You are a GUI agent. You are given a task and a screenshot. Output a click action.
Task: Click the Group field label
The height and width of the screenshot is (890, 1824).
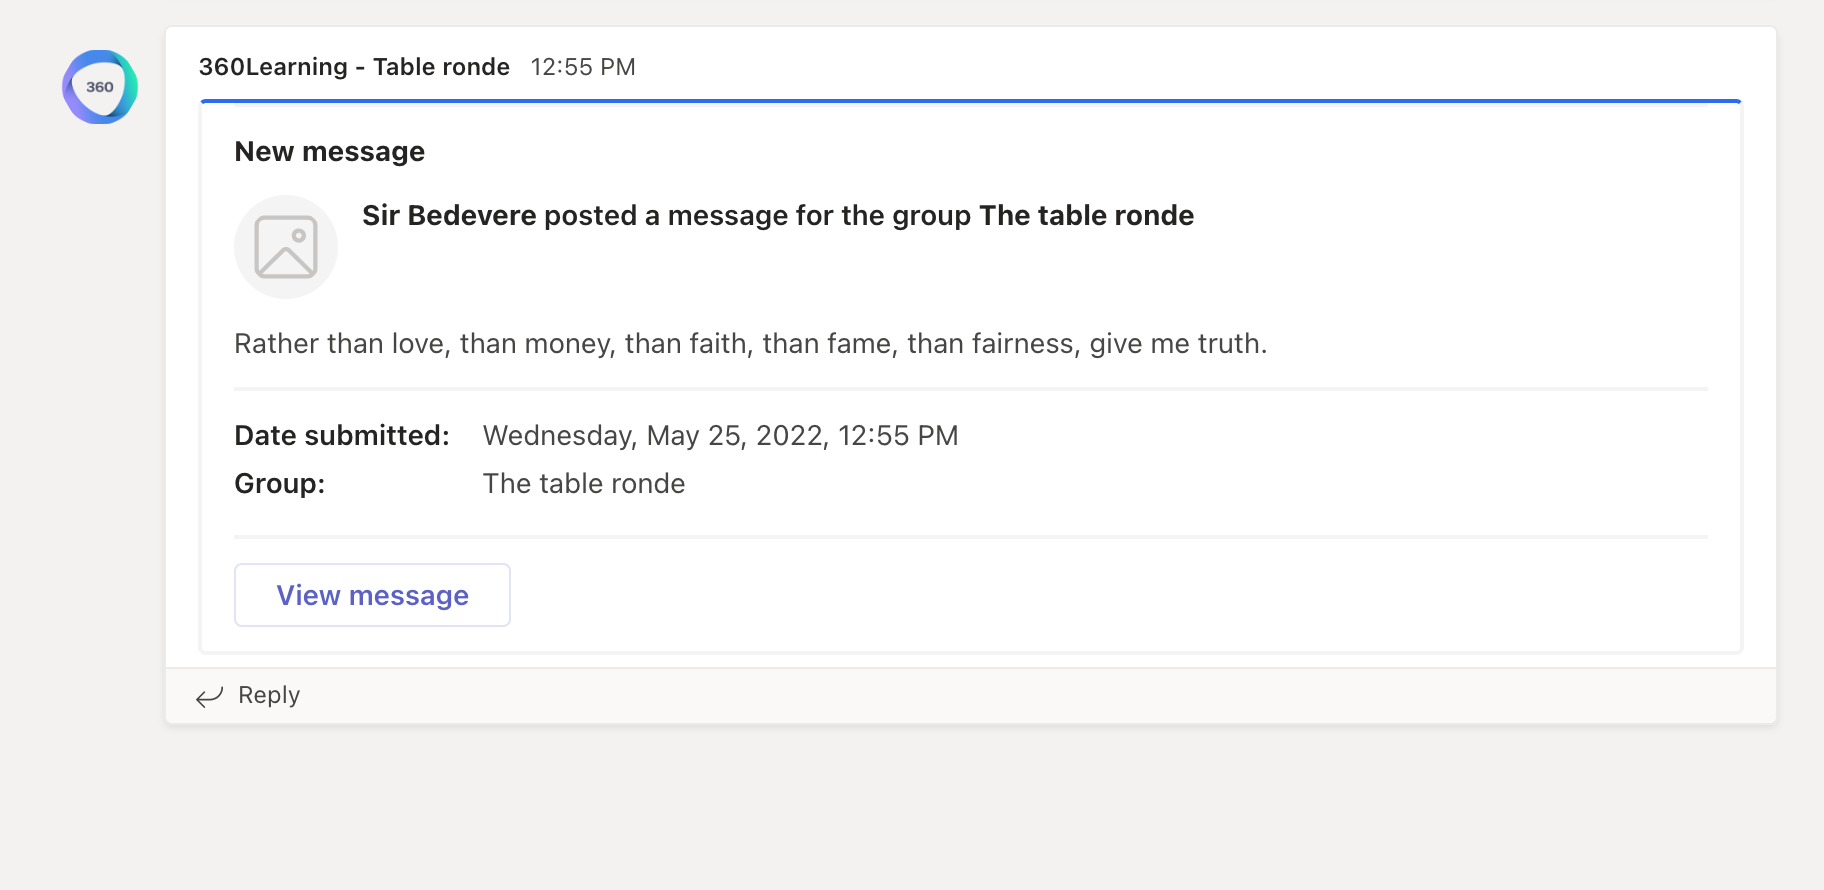[280, 484]
